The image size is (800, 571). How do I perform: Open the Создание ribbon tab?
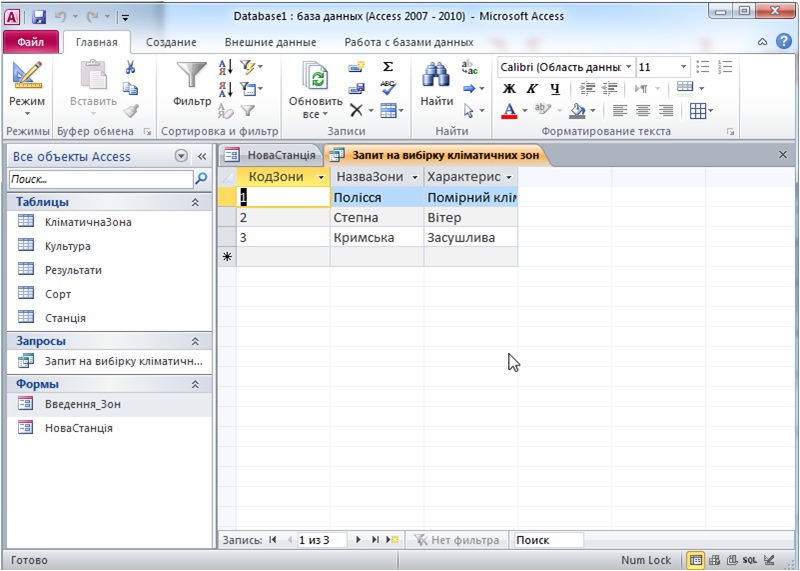(x=170, y=42)
